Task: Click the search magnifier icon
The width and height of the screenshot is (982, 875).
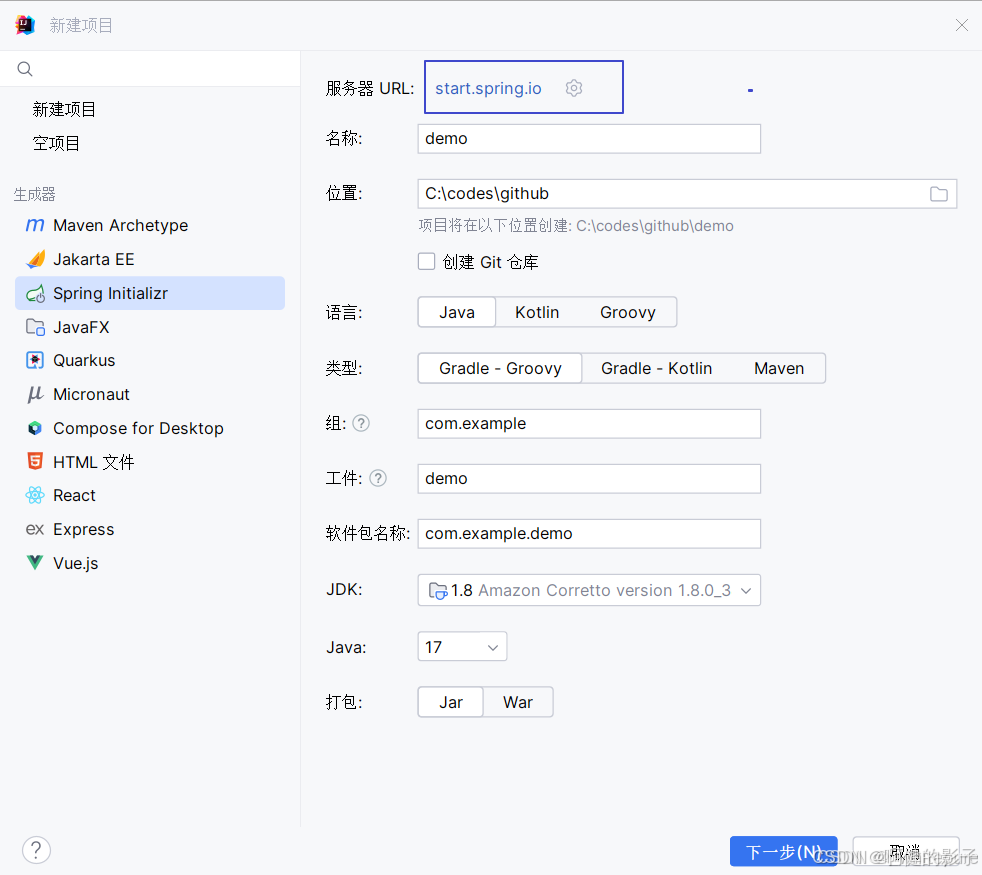Action: (x=24, y=69)
